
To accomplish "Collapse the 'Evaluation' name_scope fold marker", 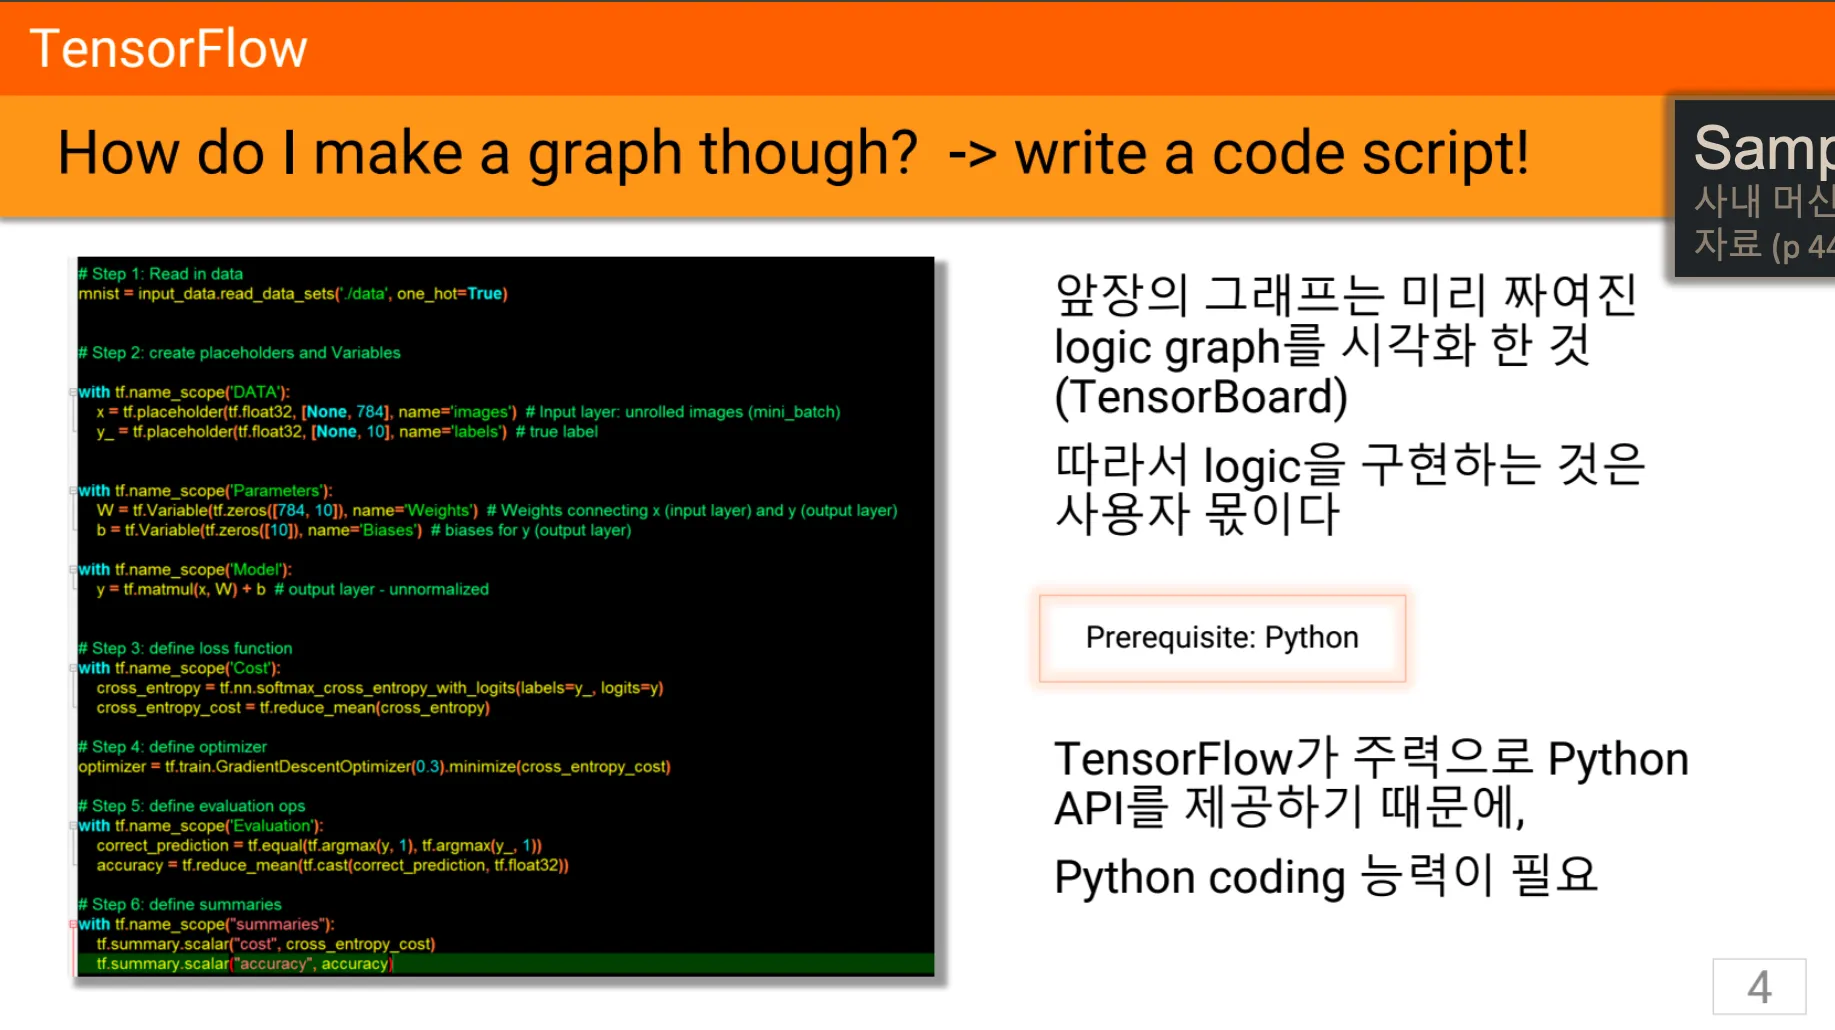I will (73, 826).
